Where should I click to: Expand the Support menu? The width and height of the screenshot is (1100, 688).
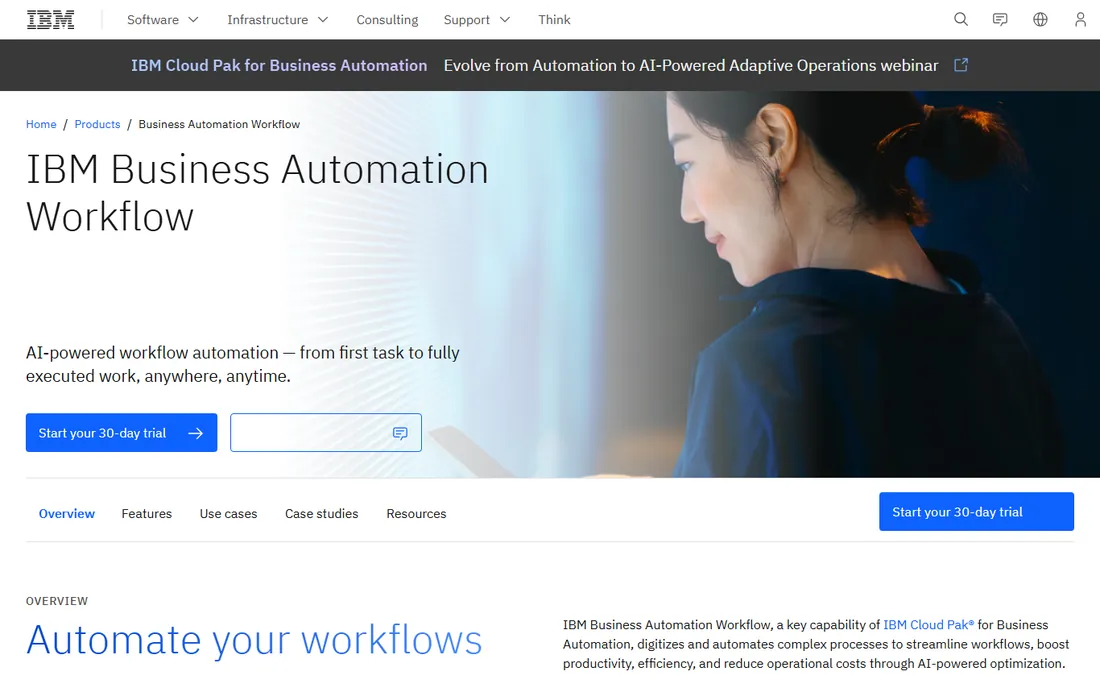477,20
